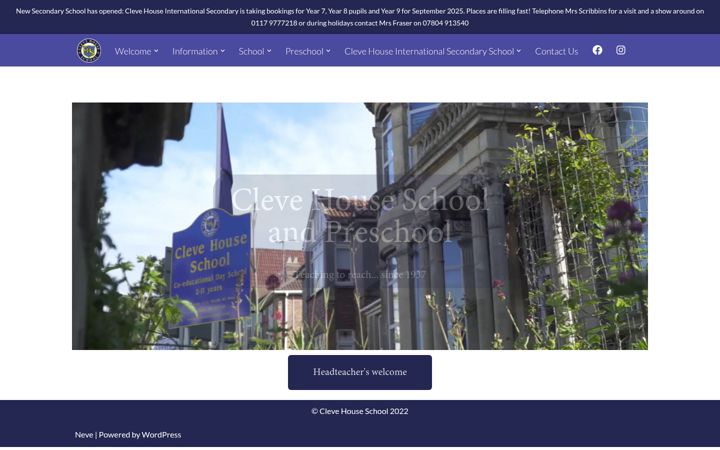Open the Welcome menu item
The width and height of the screenshot is (720, 450).
click(133, 51)
